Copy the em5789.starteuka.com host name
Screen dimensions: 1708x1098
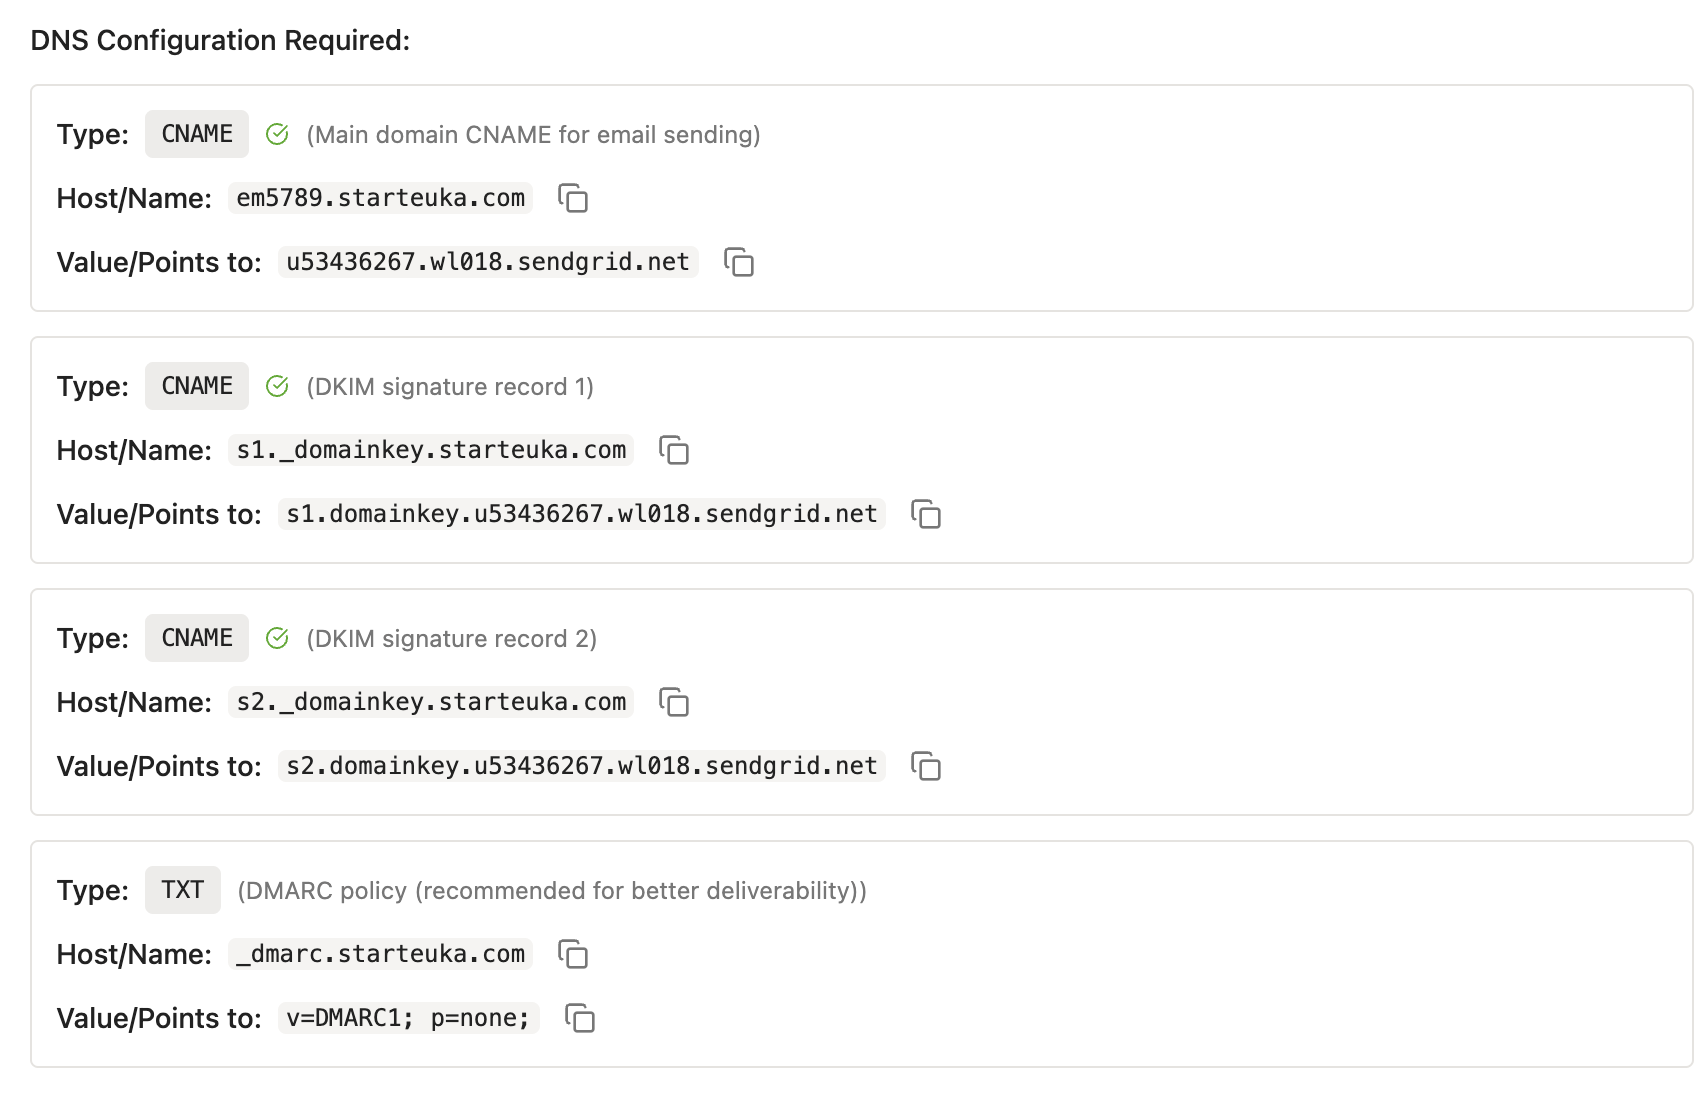tap(573, 198)
